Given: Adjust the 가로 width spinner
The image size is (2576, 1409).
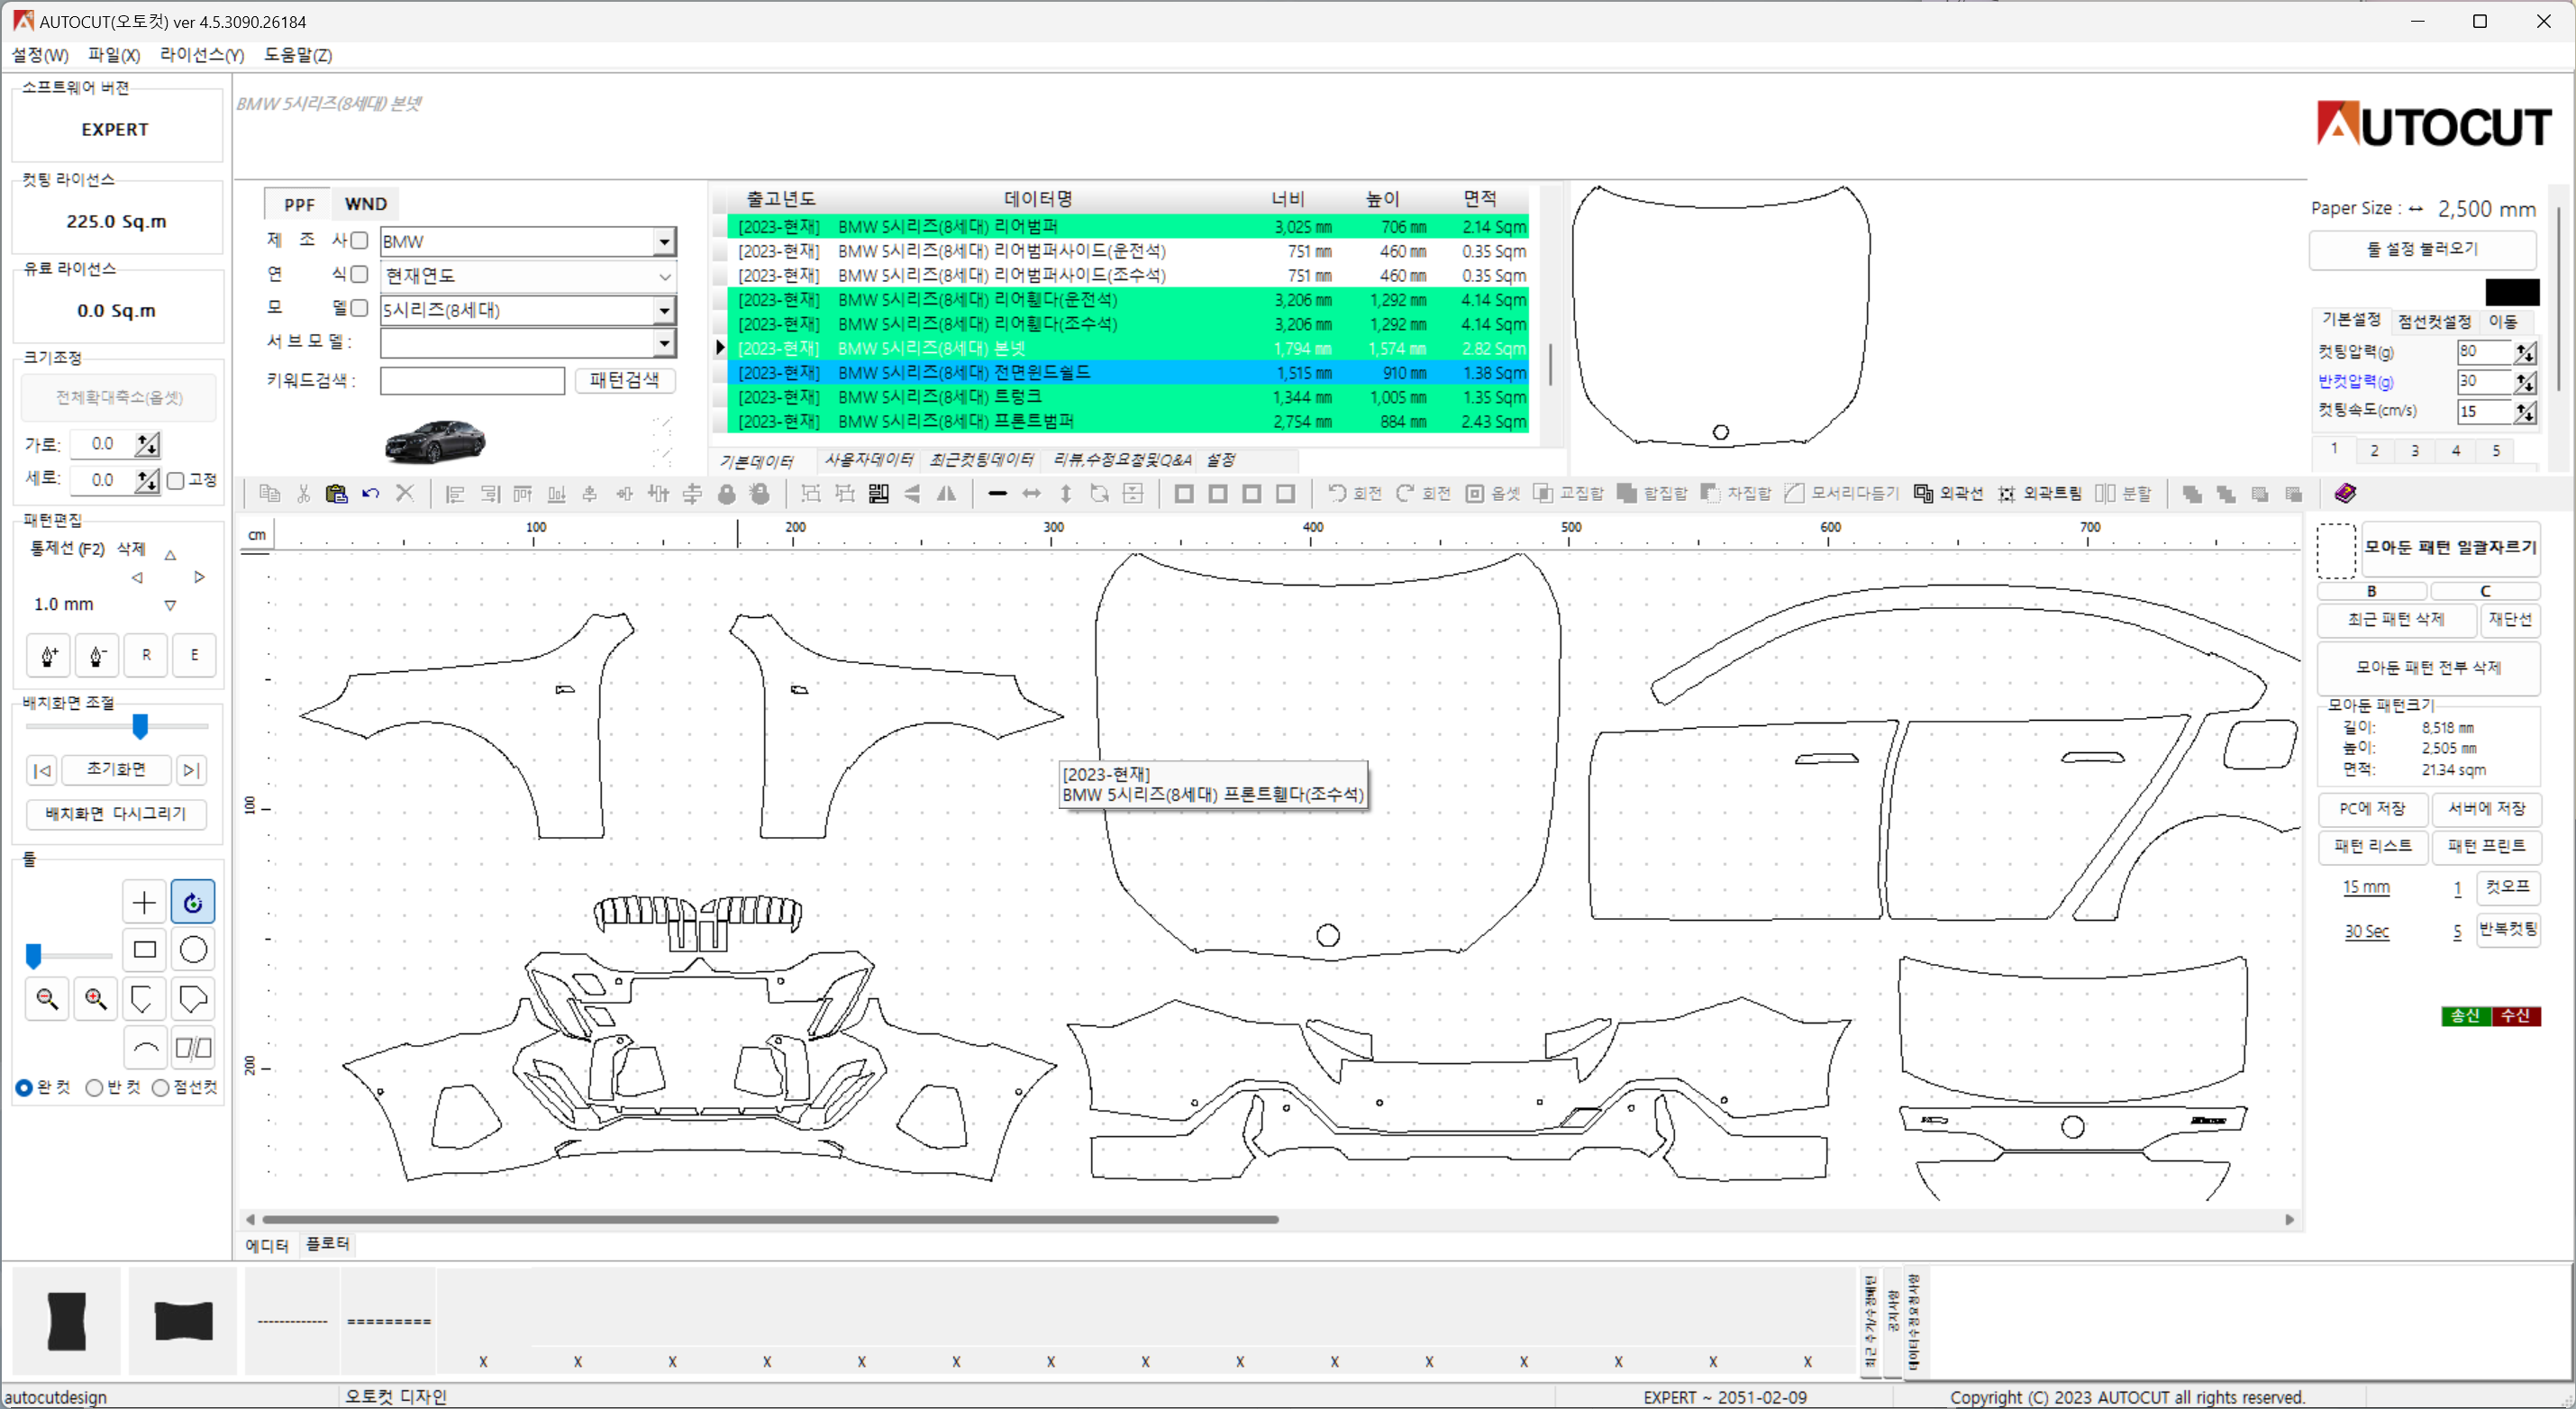Looking at the screenshot, I should (147, 444).
